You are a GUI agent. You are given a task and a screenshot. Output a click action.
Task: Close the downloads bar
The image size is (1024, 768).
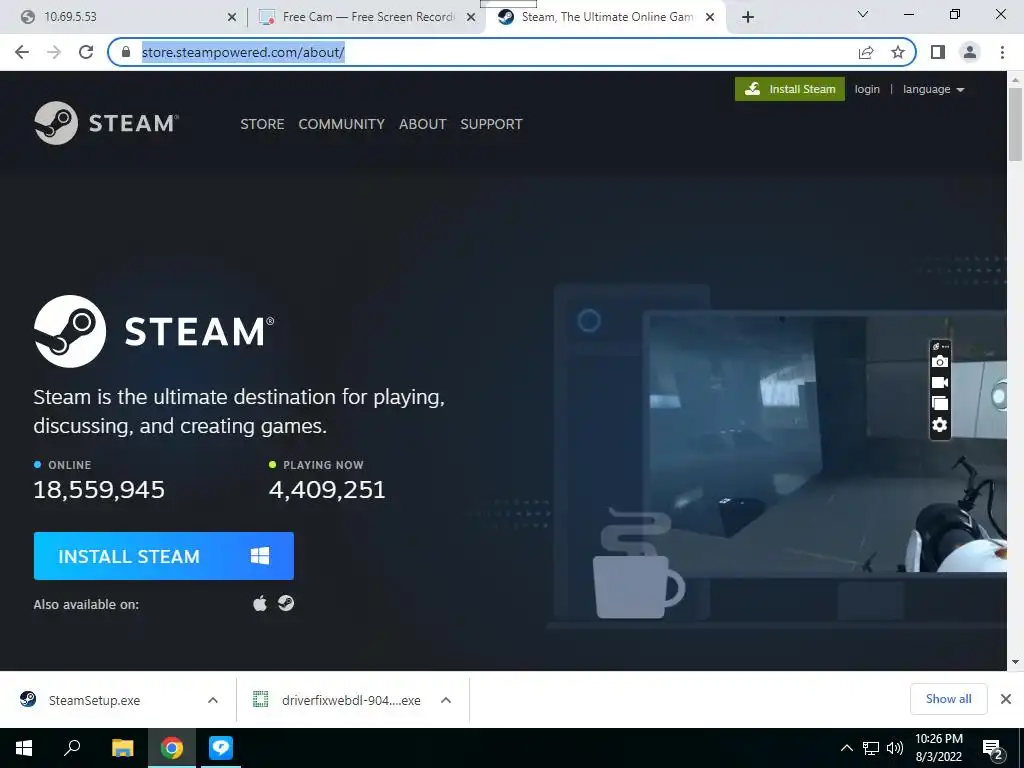[1006, 699]
